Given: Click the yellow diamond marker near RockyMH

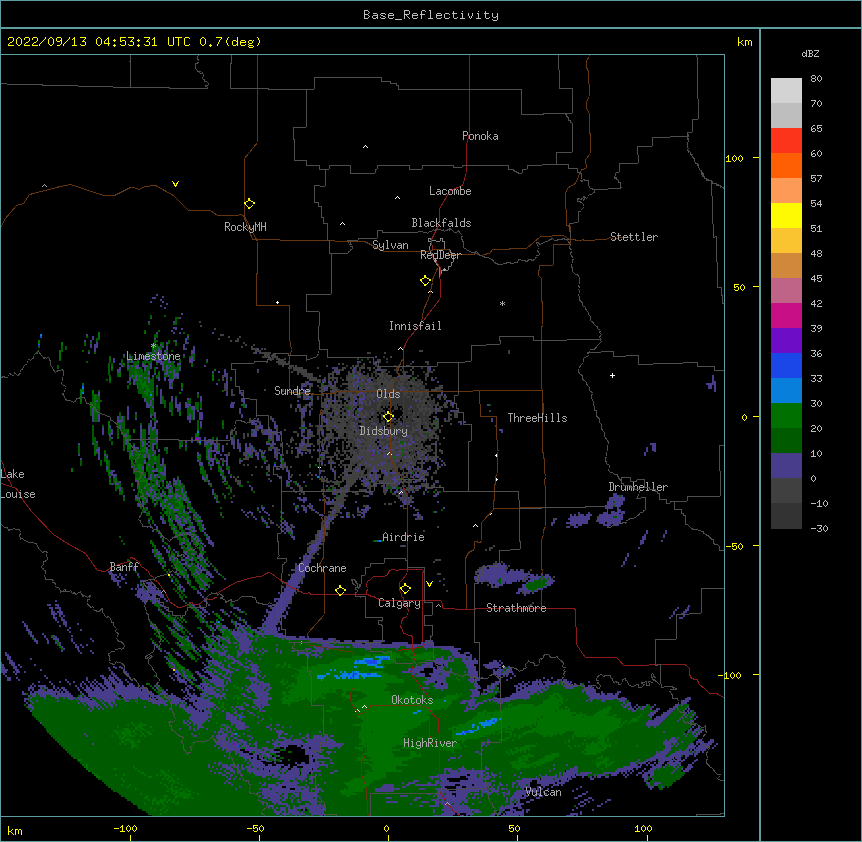Looking at the screenshot, I should coord(250,204).
